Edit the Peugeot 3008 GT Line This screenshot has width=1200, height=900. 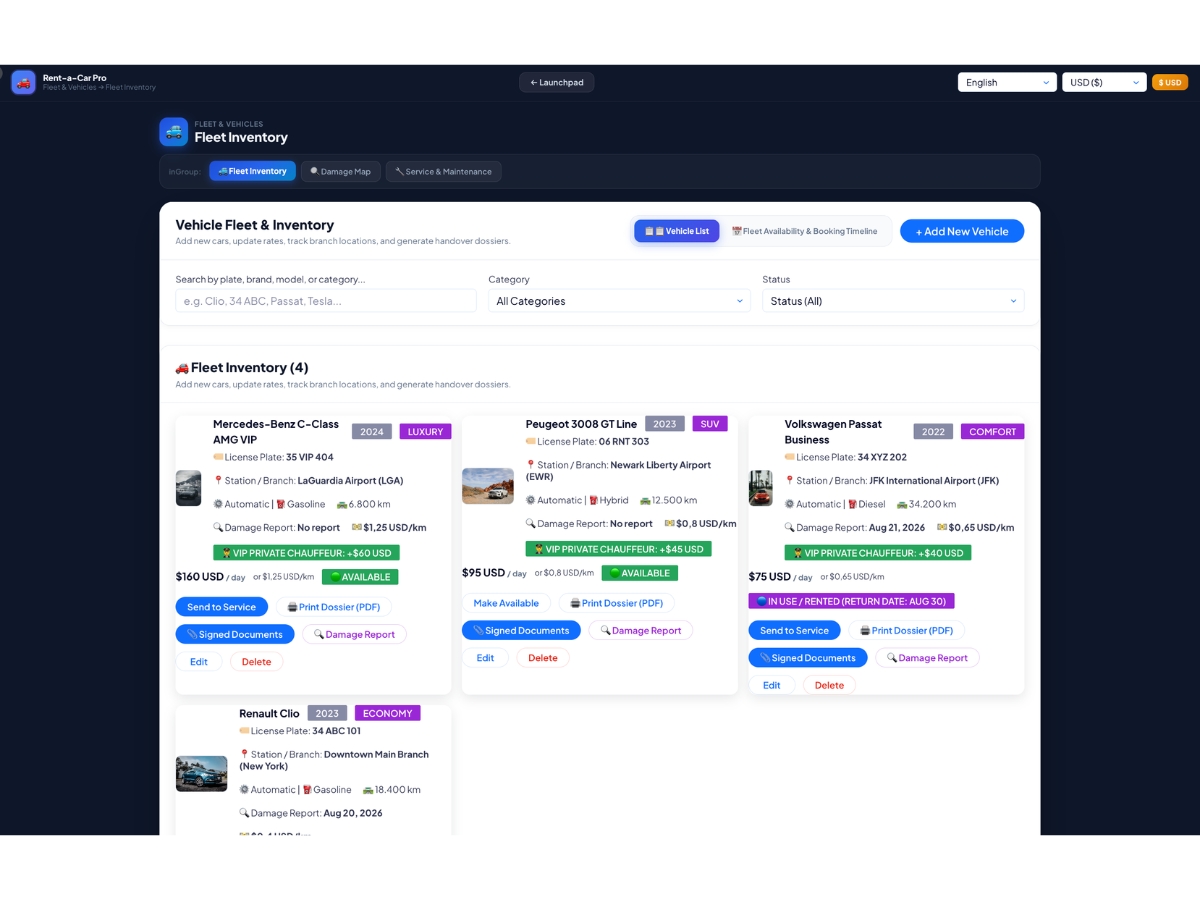(x=485, y=658)
